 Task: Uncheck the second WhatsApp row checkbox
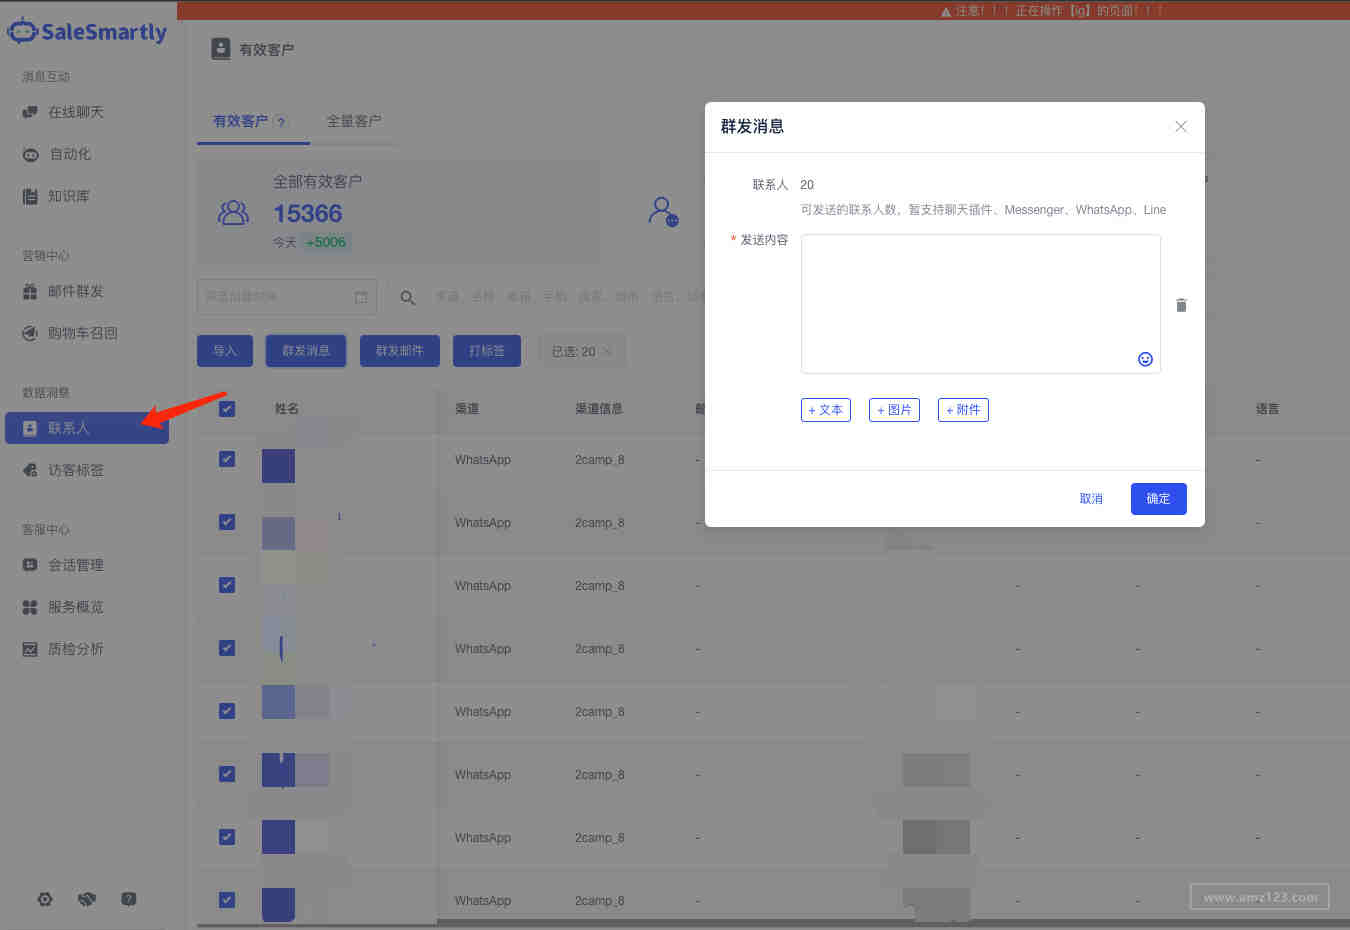pyautogui.click(x=227, y=522)
